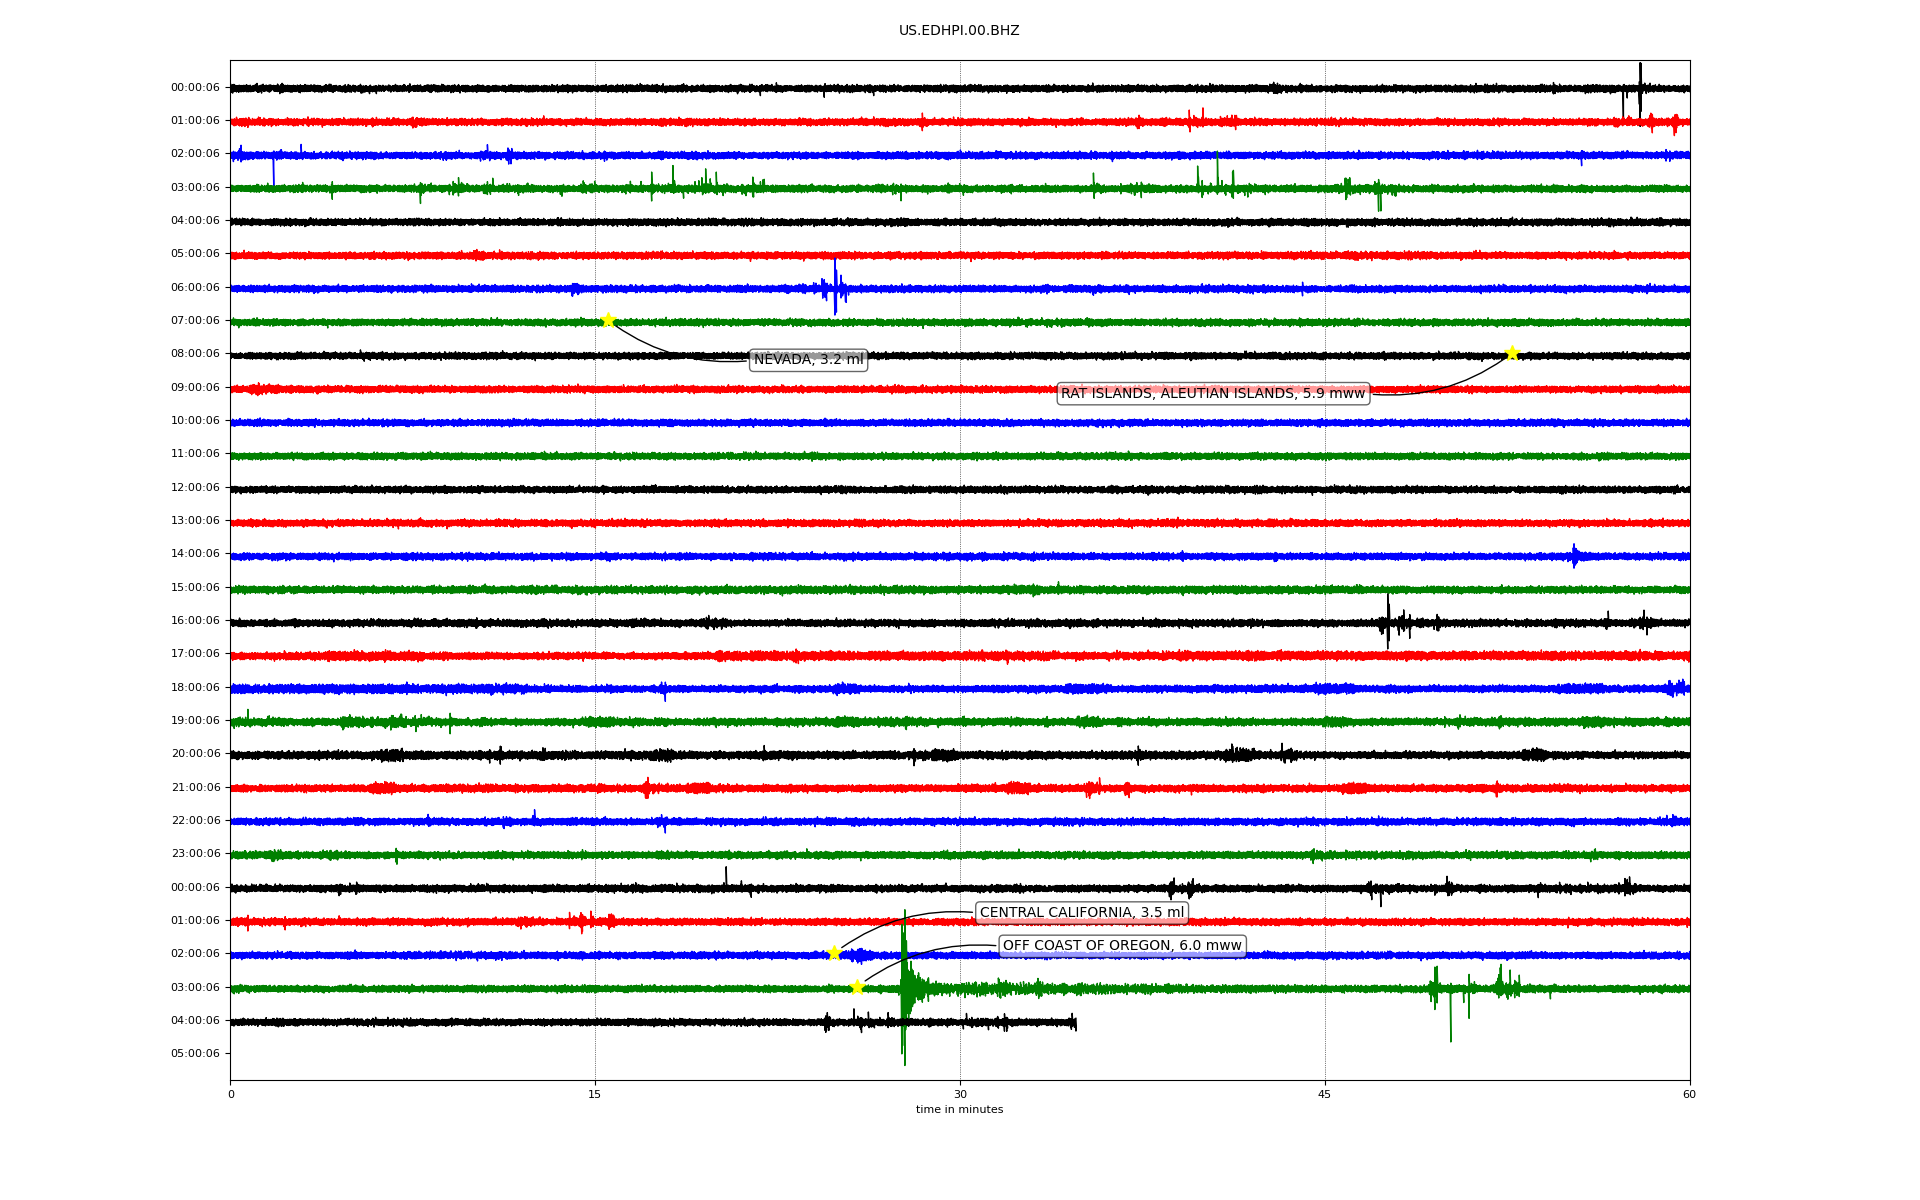This screenshot has width=1920, height=1200.
Task: Click the 06:00:06 trace time label
Action: (x=195, y=287)
